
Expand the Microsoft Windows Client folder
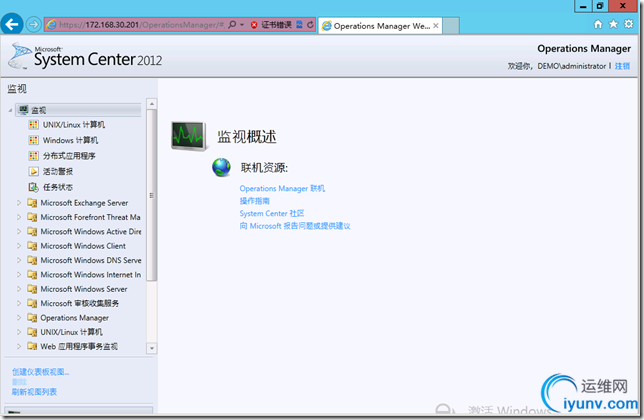point(18,246)
